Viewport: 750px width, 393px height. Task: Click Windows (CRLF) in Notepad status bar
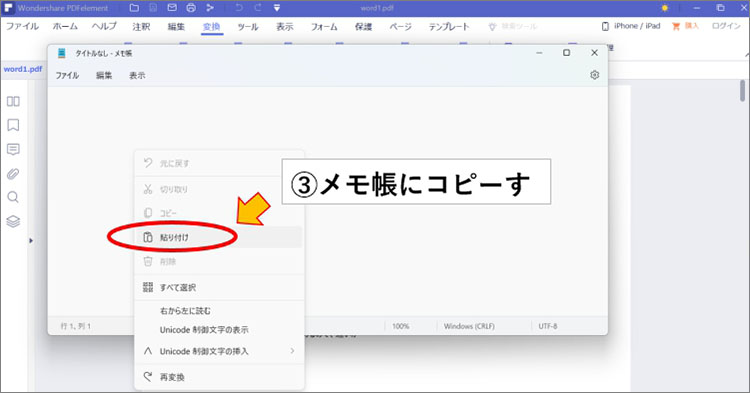pyautogui.click(x=469, y=326)
